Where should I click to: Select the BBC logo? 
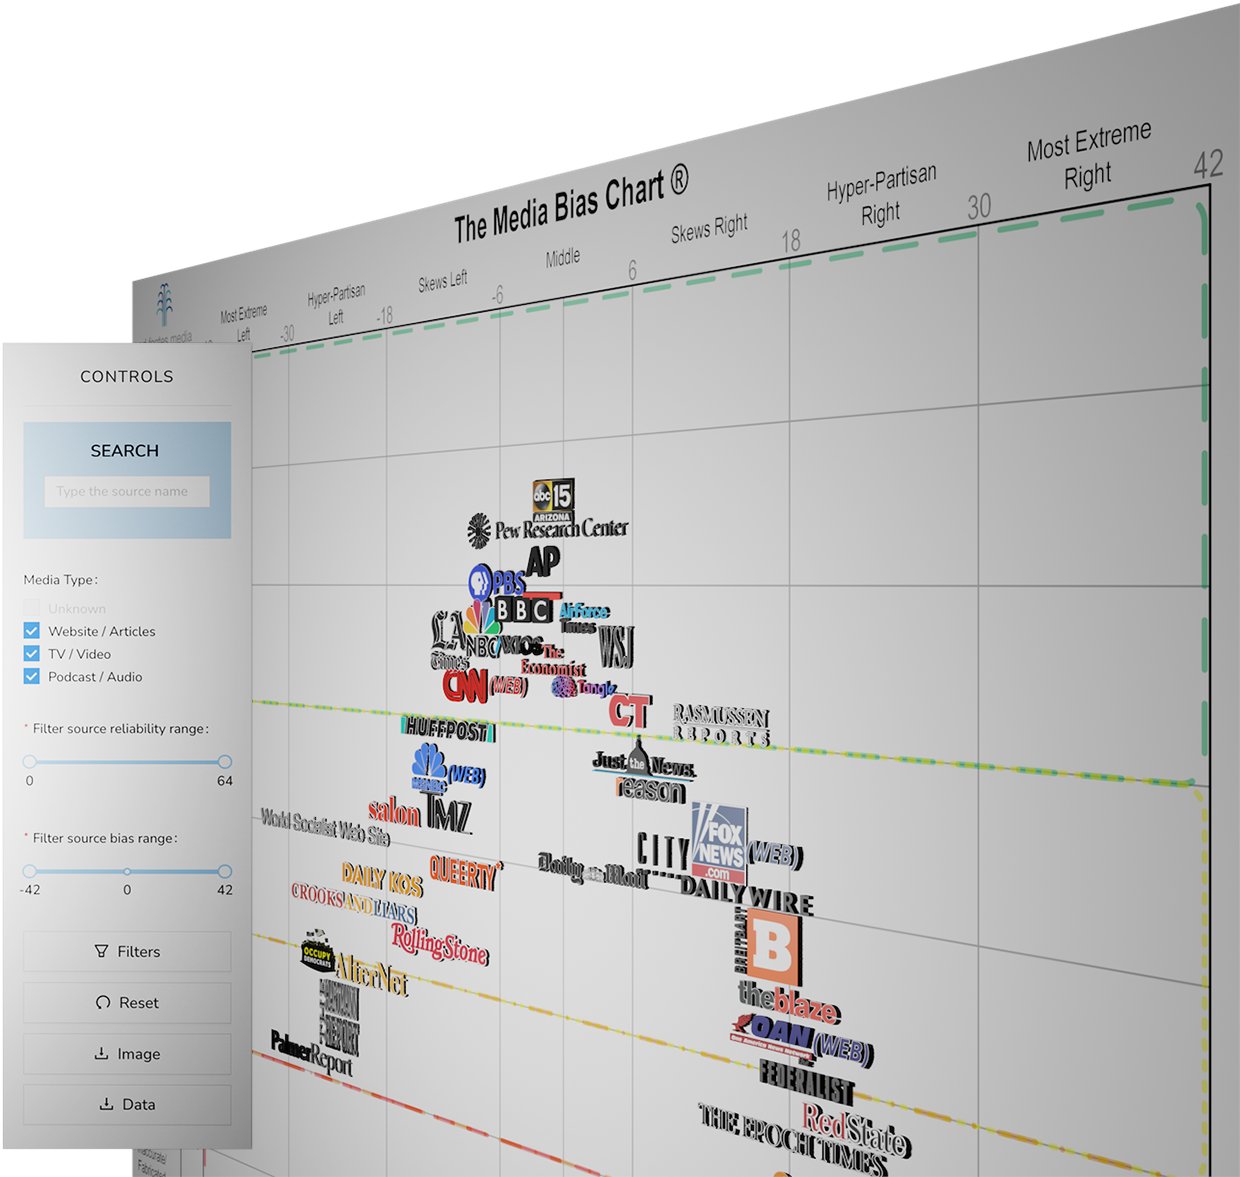coord(523,609)
